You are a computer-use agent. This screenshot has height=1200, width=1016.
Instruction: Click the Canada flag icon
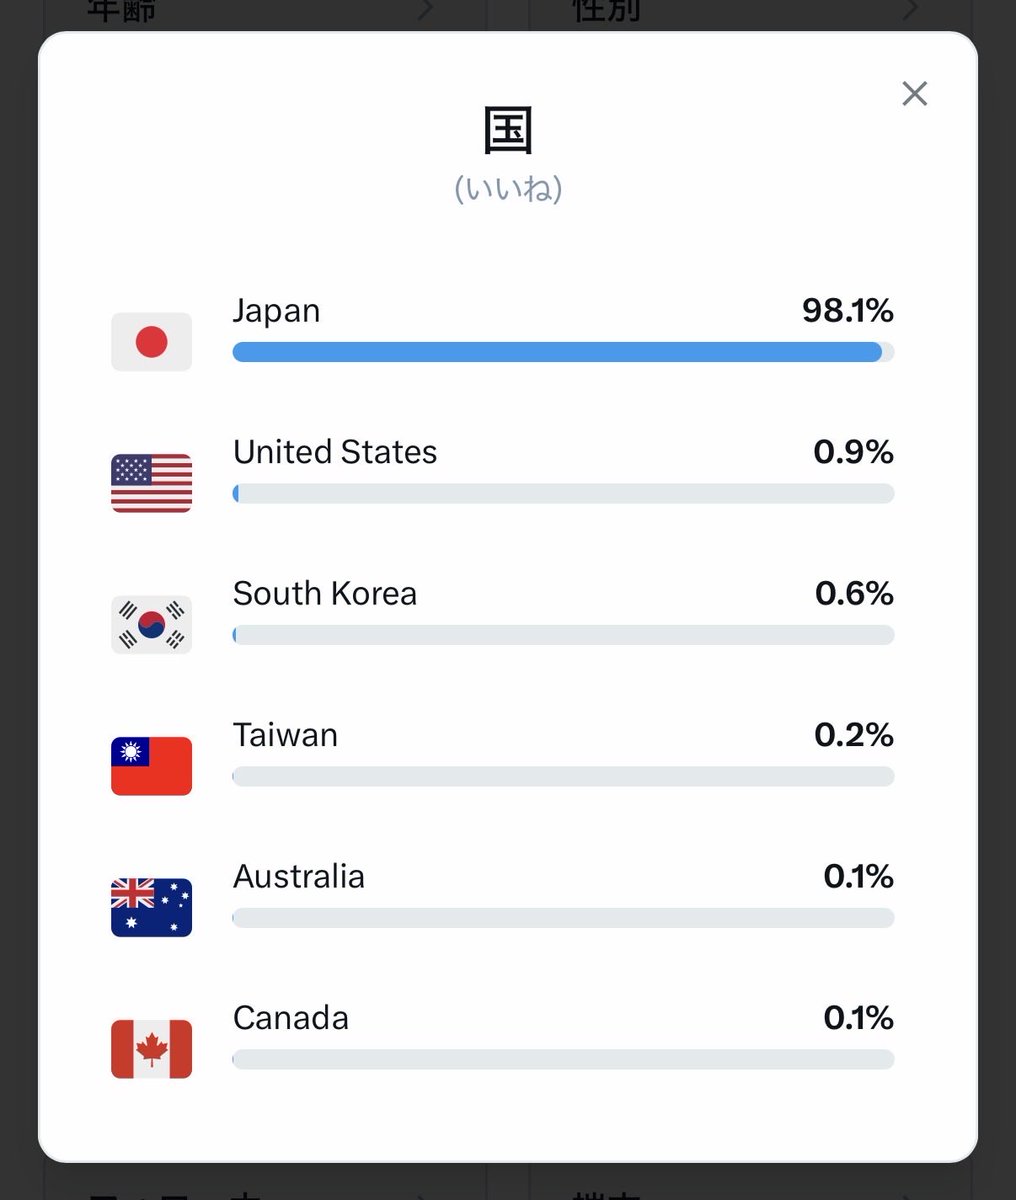[x=151, y=1049]
